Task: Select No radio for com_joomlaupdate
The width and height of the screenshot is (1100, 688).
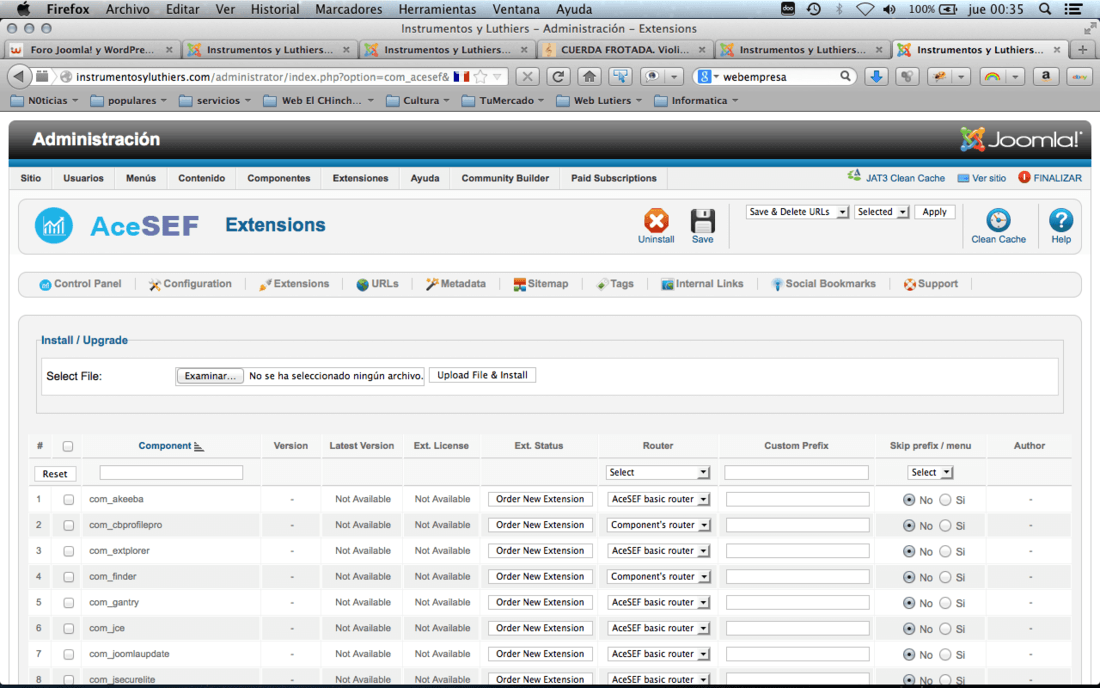Action: click(909, 654)
